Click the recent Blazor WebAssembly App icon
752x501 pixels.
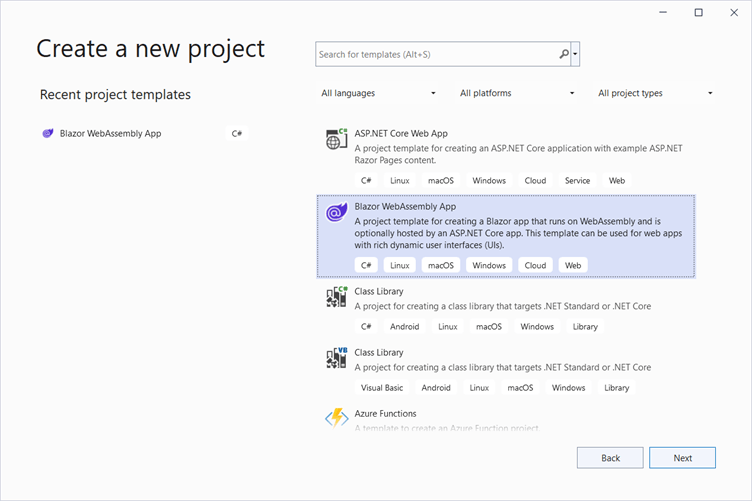(48, 133)
